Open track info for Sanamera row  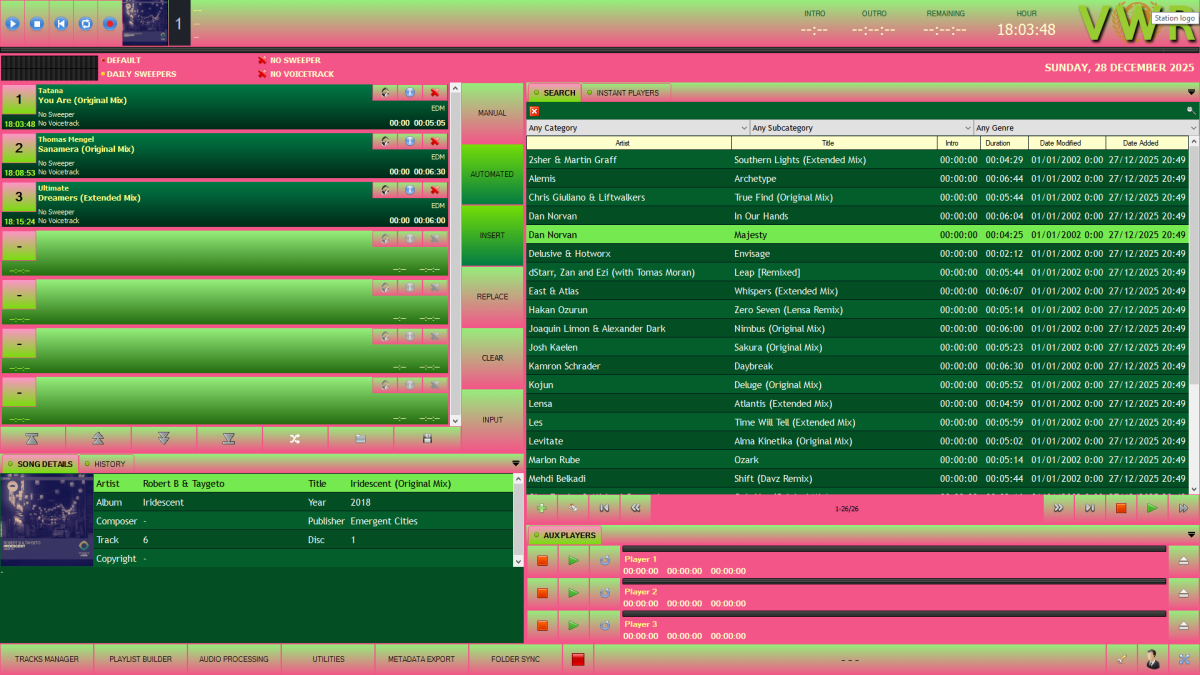(x=409, y=140)
